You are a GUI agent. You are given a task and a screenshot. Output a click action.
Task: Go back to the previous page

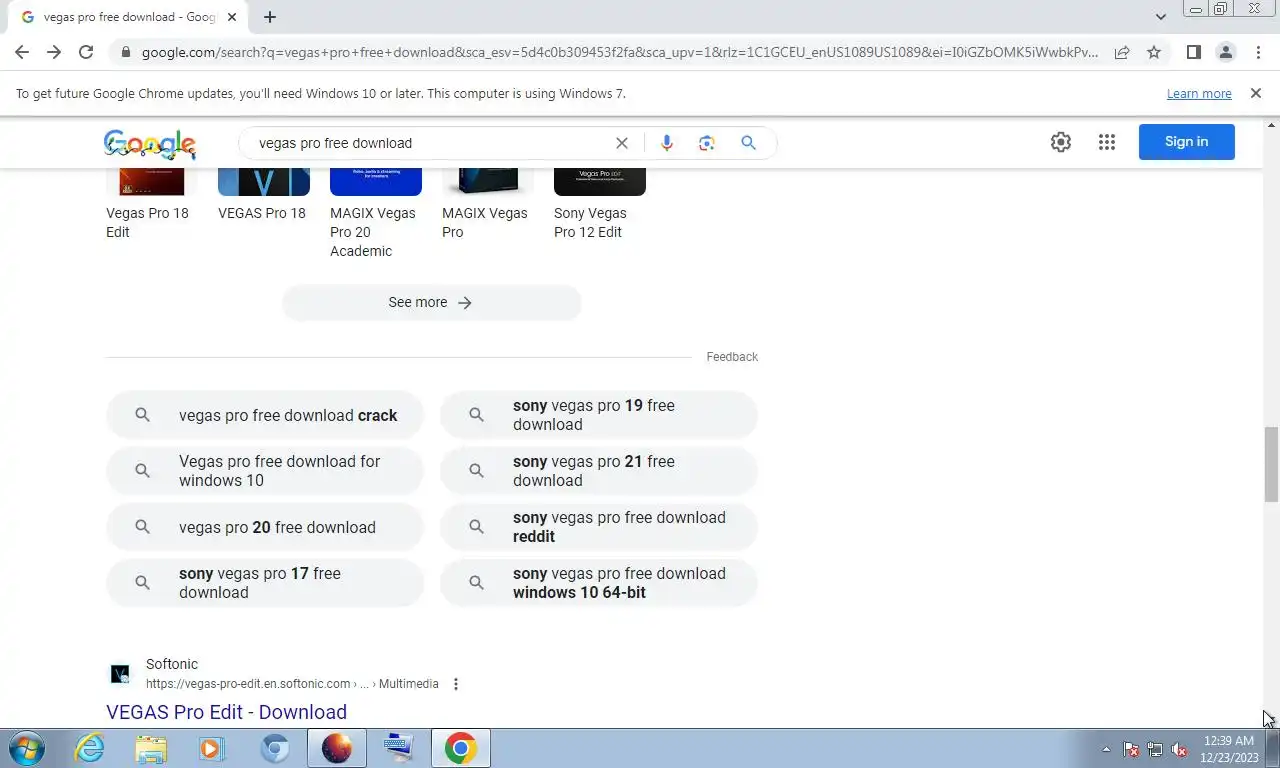click(22, 52)
